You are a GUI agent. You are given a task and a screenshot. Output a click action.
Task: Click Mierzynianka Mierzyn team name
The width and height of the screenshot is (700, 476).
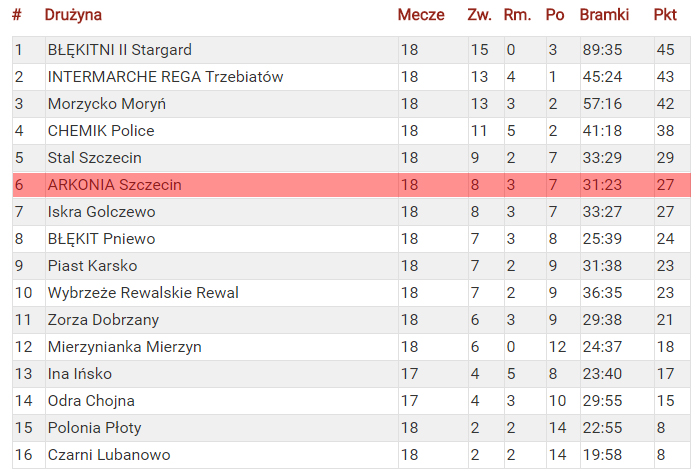coord(125,347)
